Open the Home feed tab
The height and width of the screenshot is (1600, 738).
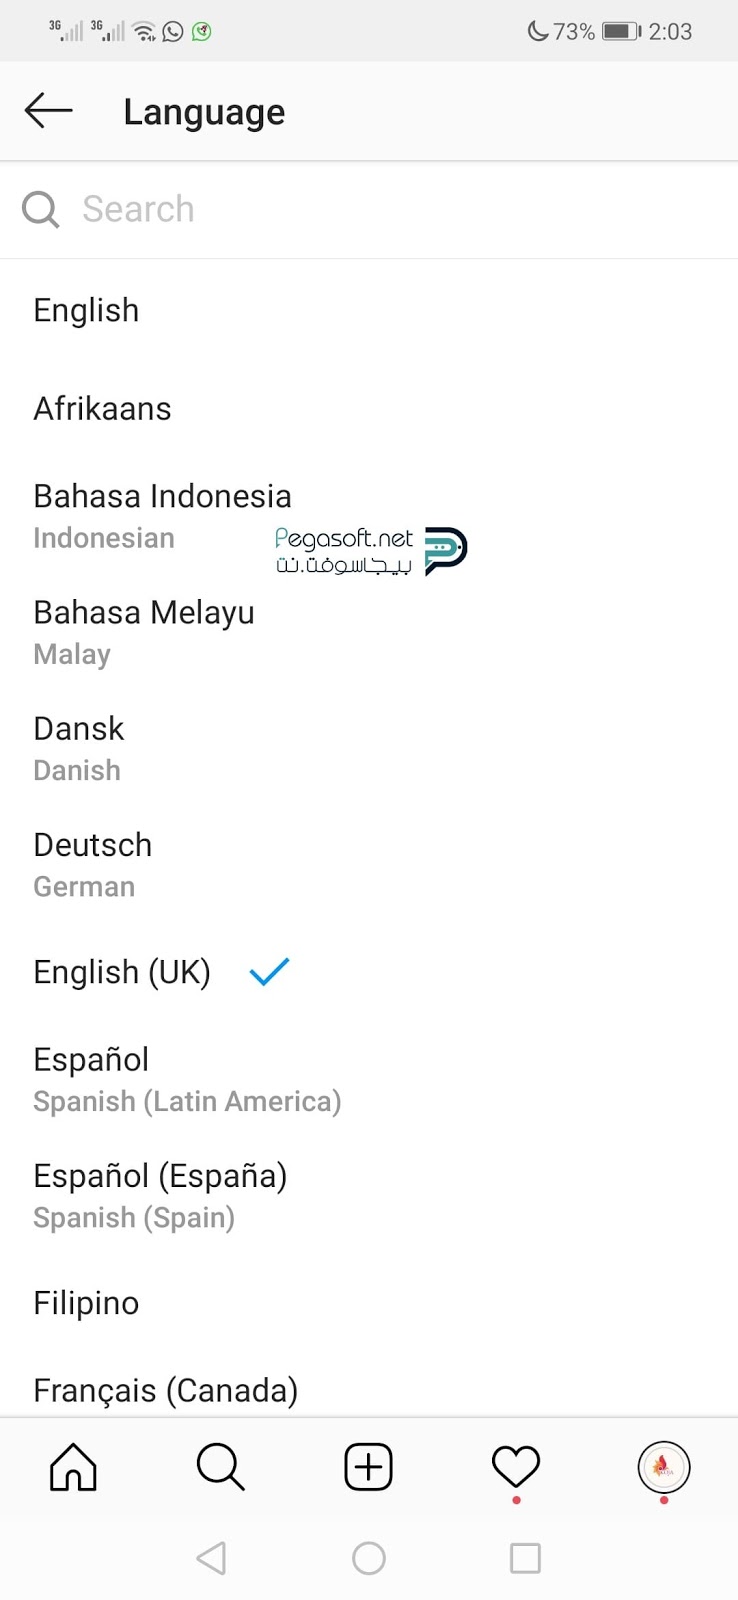74,1467
